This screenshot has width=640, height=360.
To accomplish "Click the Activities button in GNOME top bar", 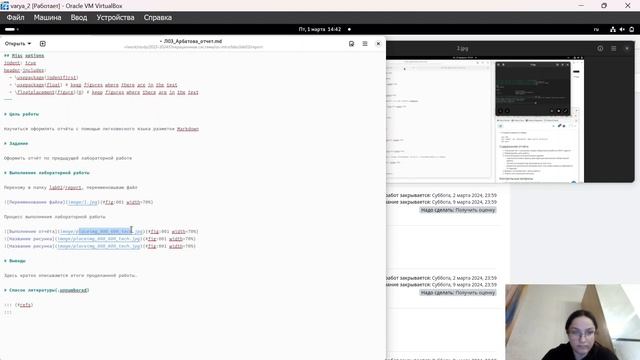I will 11,29.
